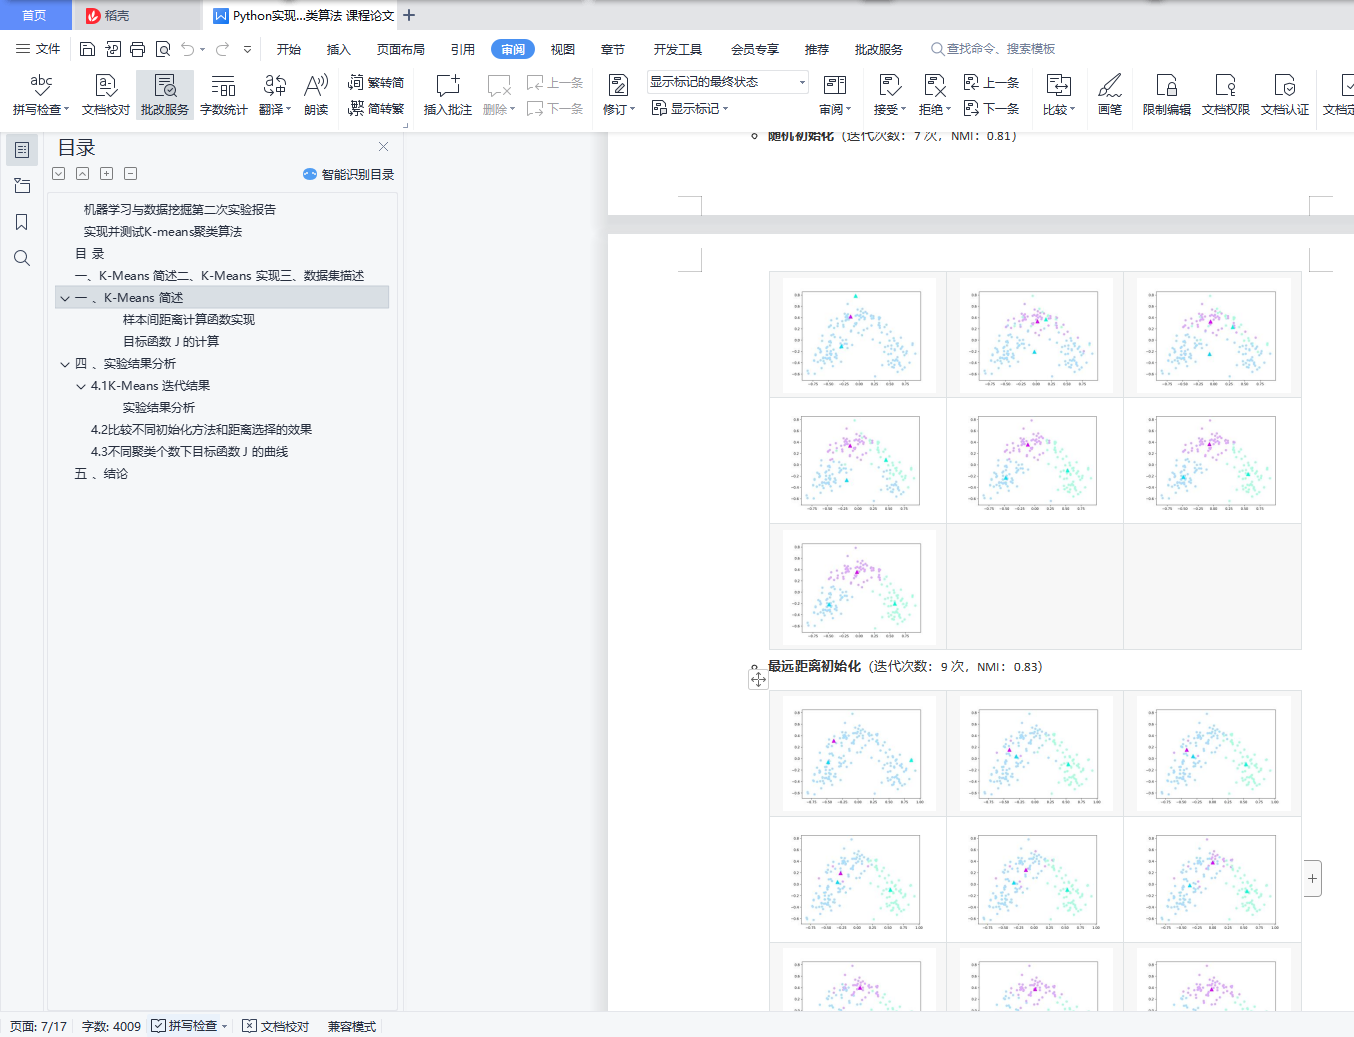Open 文档校对 document proofreading
The height and width of the screenshot is (1037, 1354).
(x=106, y=95)
